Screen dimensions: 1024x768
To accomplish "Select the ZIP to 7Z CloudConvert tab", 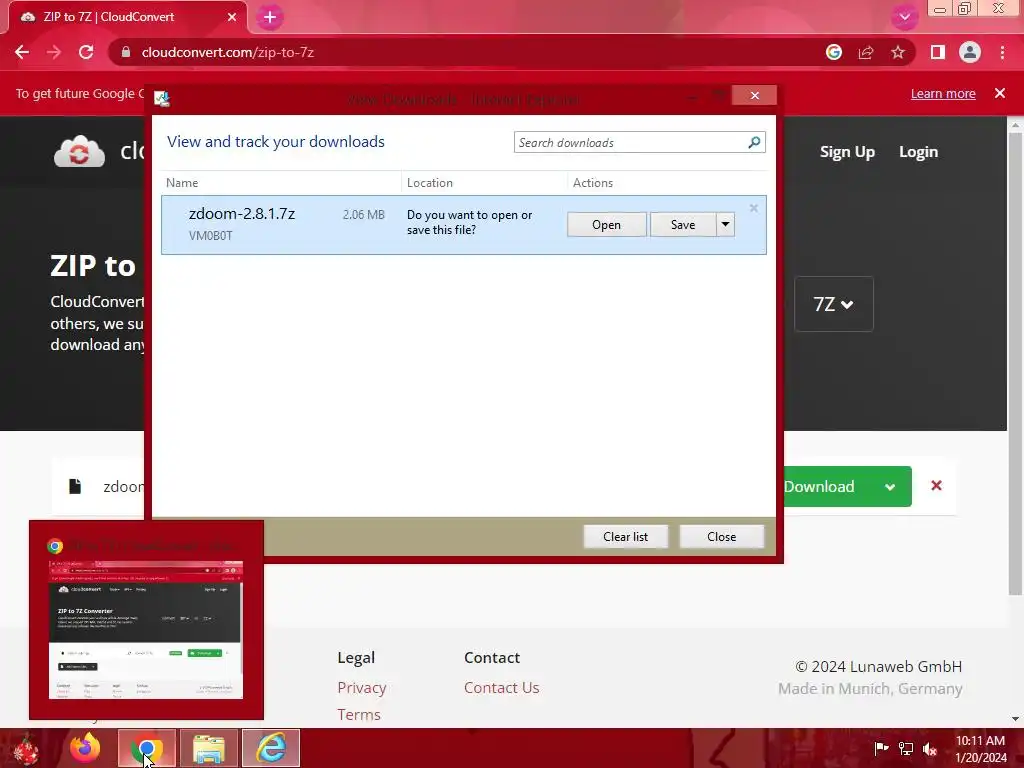I will pos(128,17).
